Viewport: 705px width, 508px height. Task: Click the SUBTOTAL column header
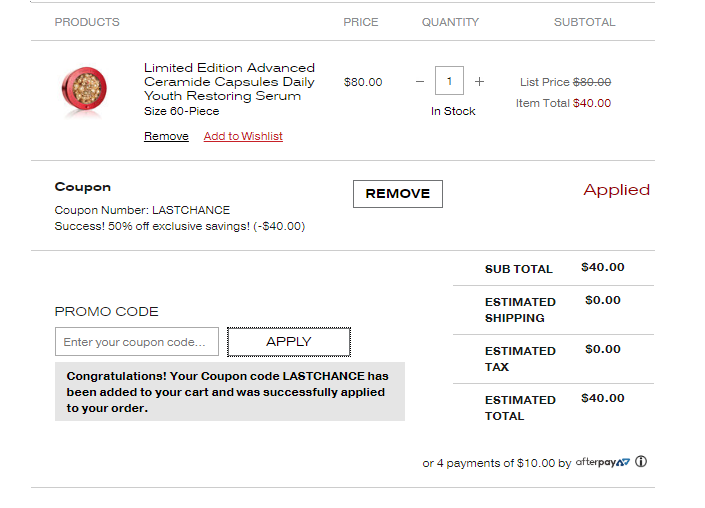[585, 22]
